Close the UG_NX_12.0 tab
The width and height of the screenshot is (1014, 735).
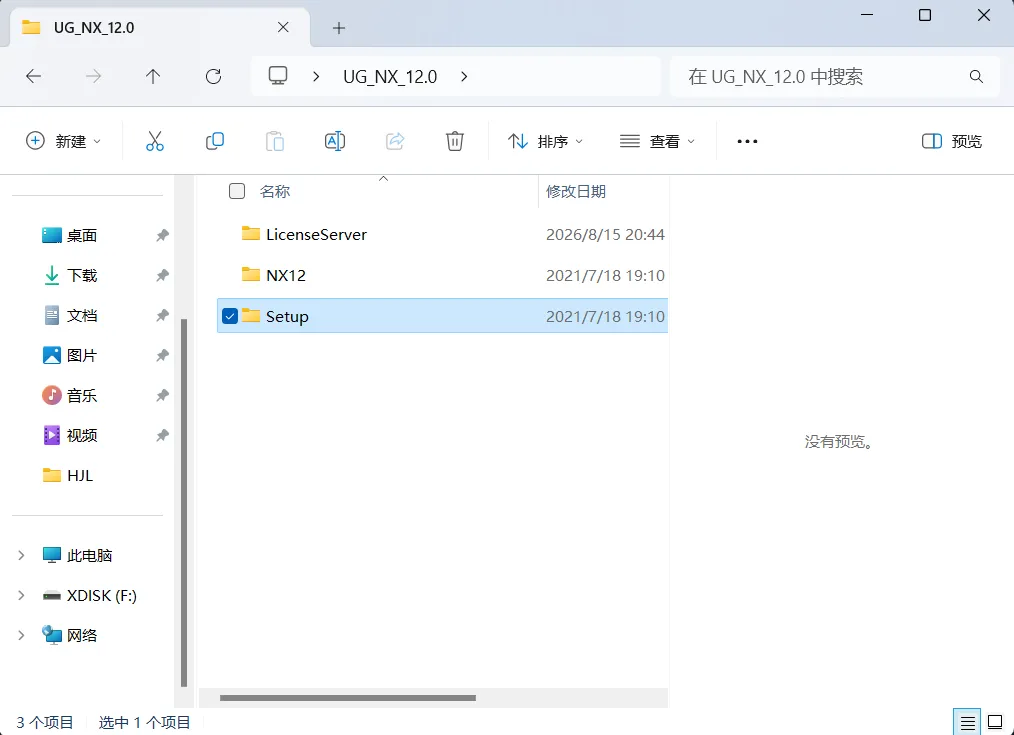[x=283, y=27]
